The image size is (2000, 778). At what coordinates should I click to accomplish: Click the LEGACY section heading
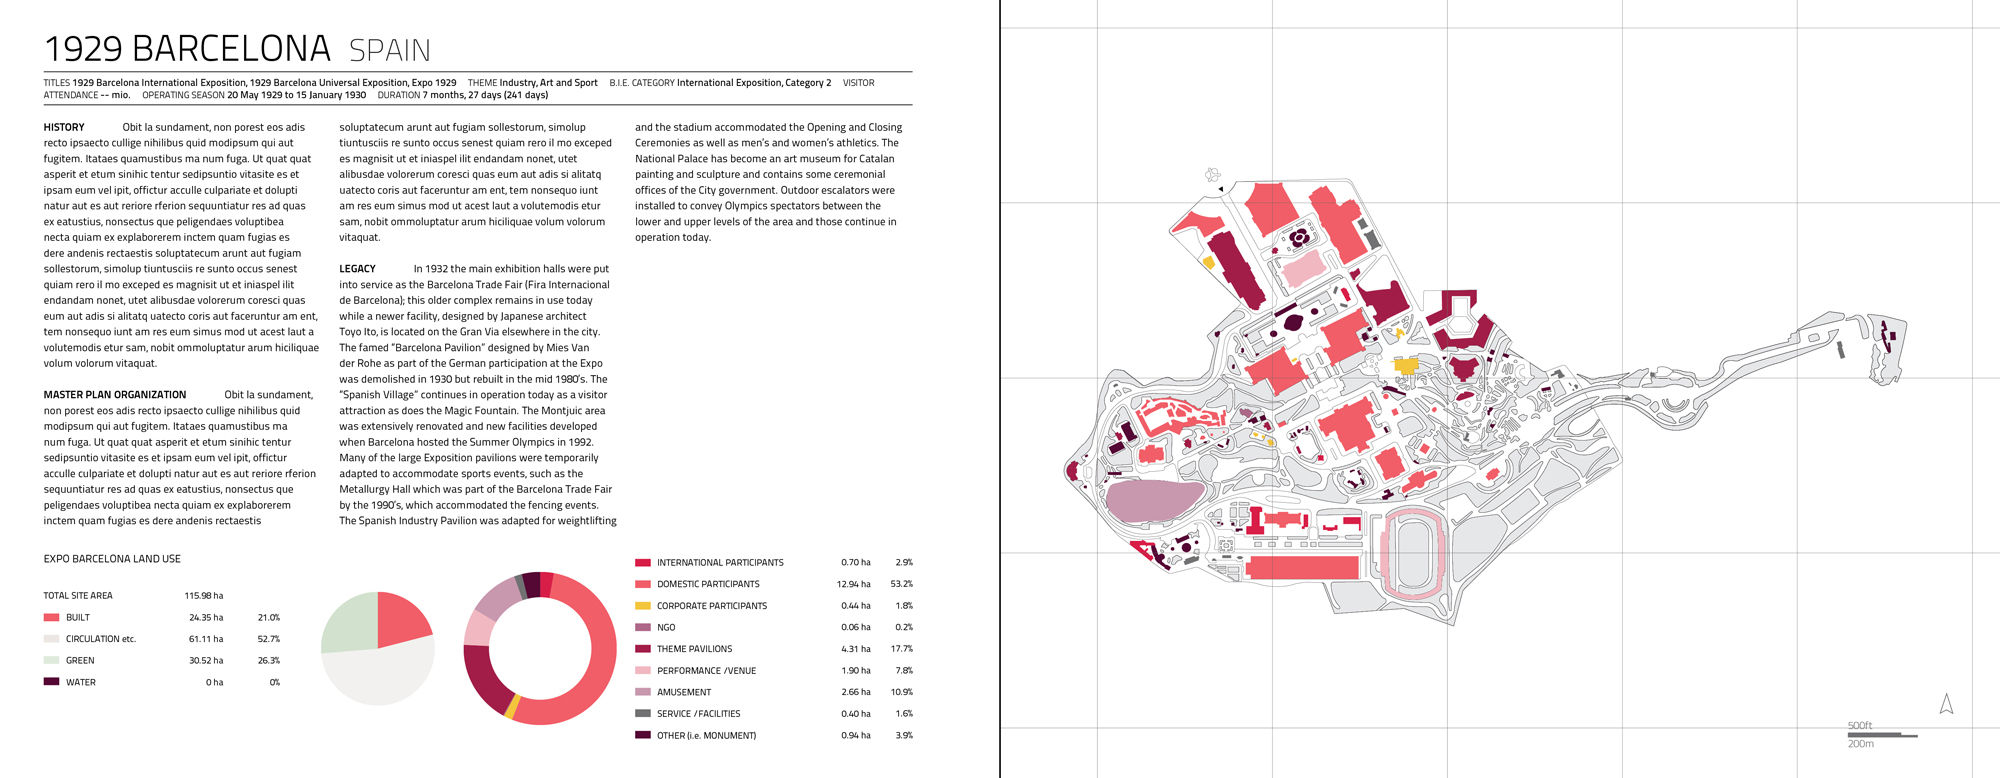click(357, 269)
